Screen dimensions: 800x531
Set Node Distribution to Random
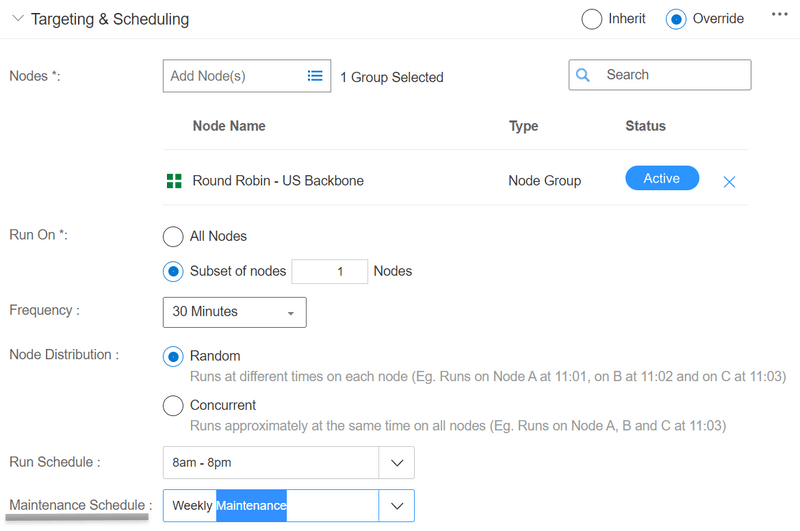(173, 356)
